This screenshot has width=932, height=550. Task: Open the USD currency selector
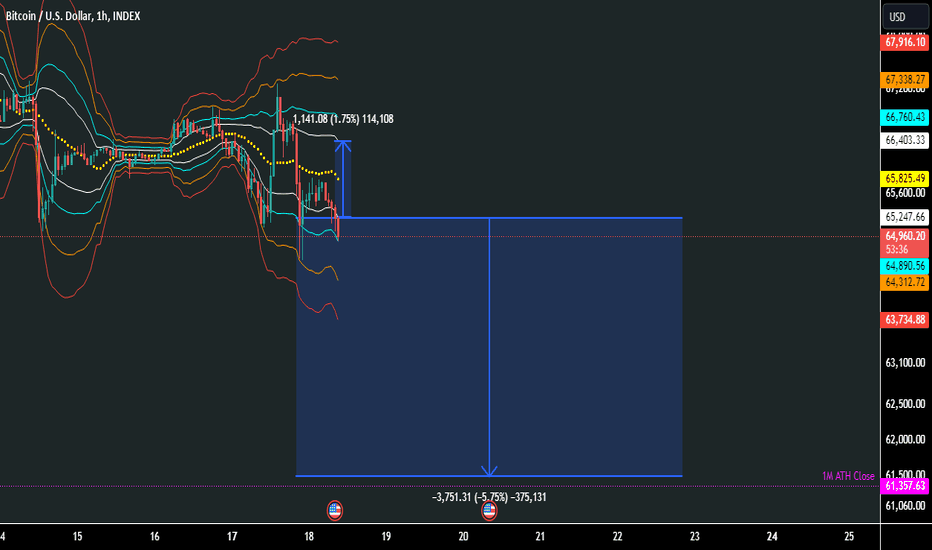[x=905, y=17]
